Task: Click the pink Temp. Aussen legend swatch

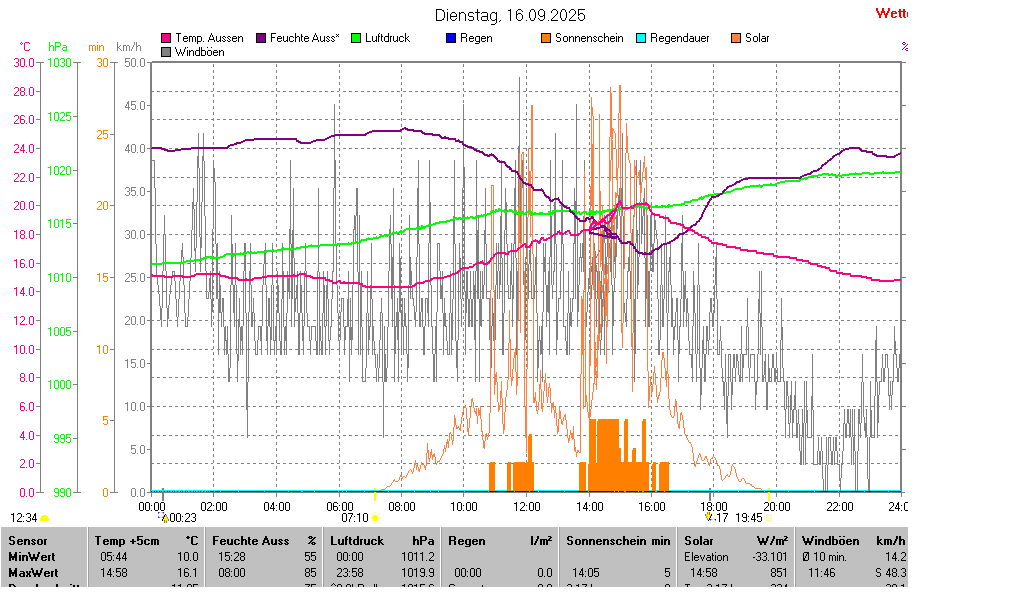Action: (x=166, y=38)
